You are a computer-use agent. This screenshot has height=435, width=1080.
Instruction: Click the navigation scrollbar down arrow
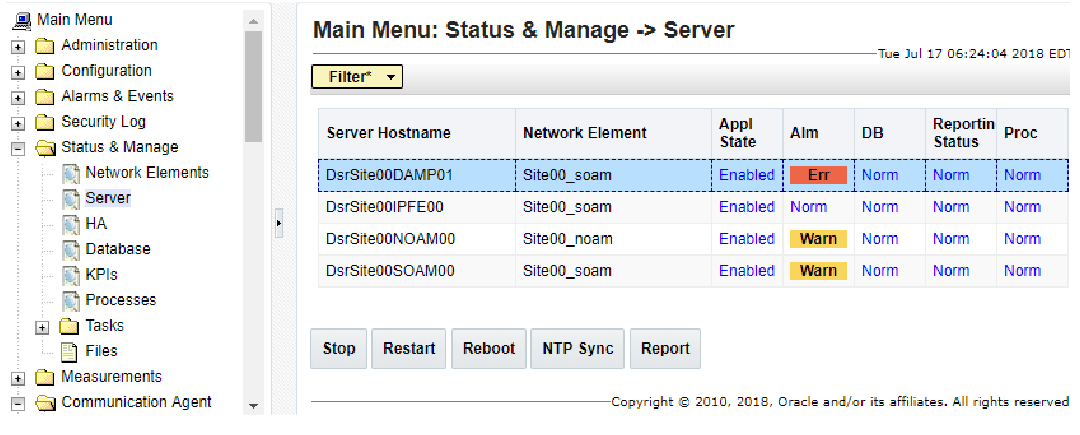click(253, 406)
